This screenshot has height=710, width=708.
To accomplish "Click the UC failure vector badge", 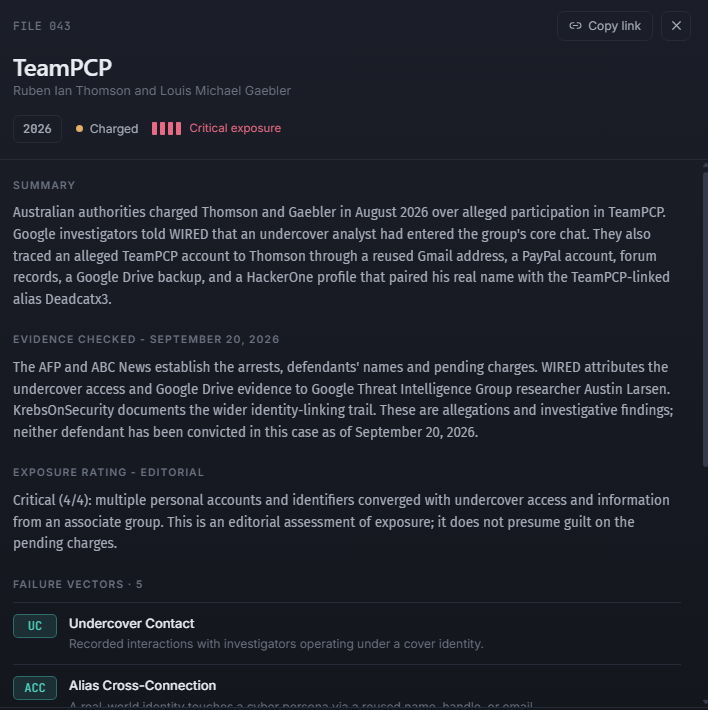I will tap(35, 626).
